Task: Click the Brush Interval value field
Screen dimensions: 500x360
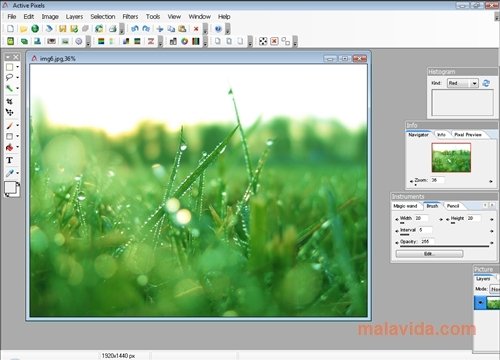Action: click(x=425, y=230)
